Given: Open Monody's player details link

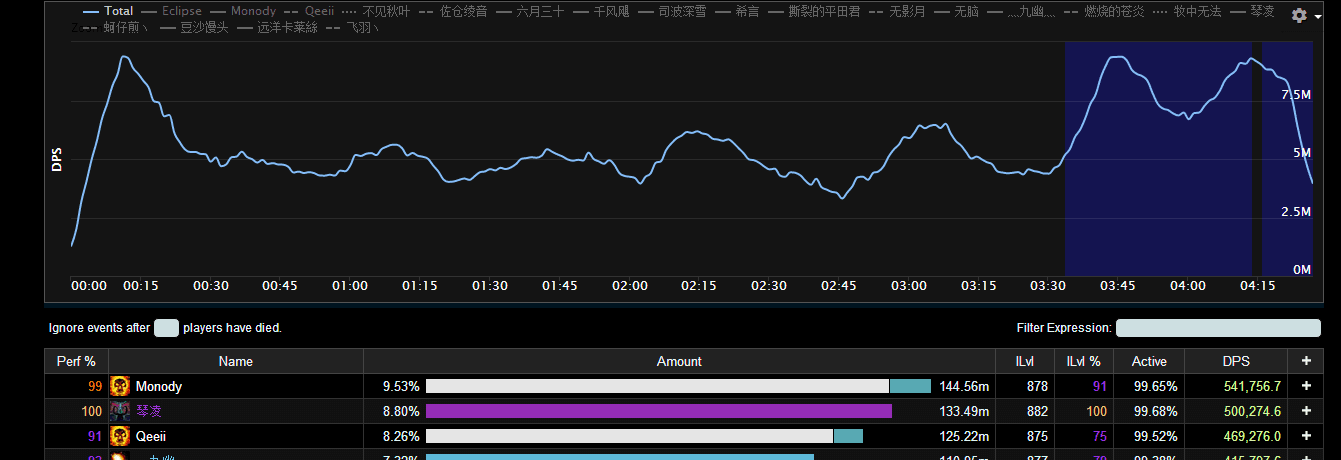Looking at the screenshot, I should coord(159,386).
